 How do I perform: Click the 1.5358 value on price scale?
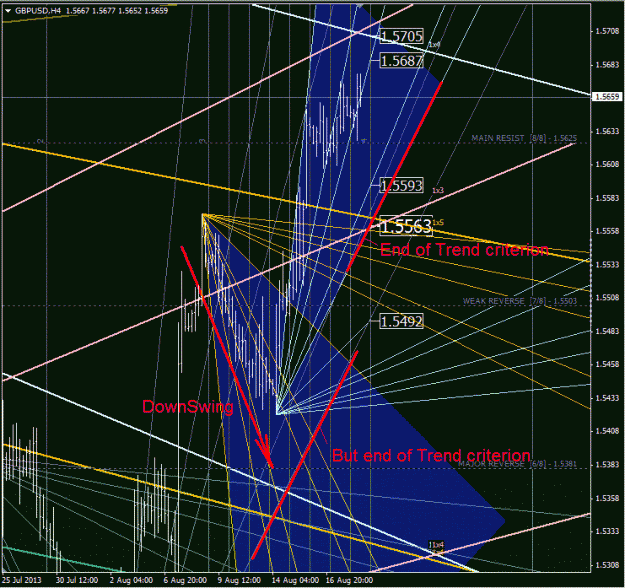607,498
